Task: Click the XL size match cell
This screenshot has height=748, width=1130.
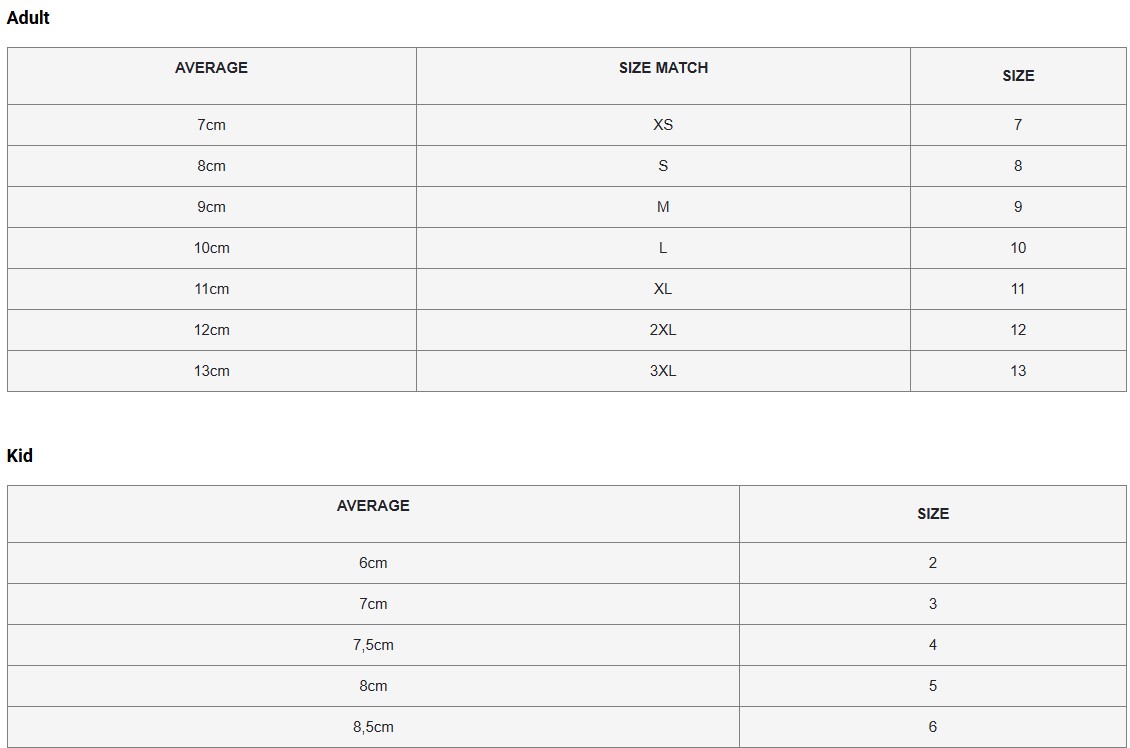Action: point(663,289)
